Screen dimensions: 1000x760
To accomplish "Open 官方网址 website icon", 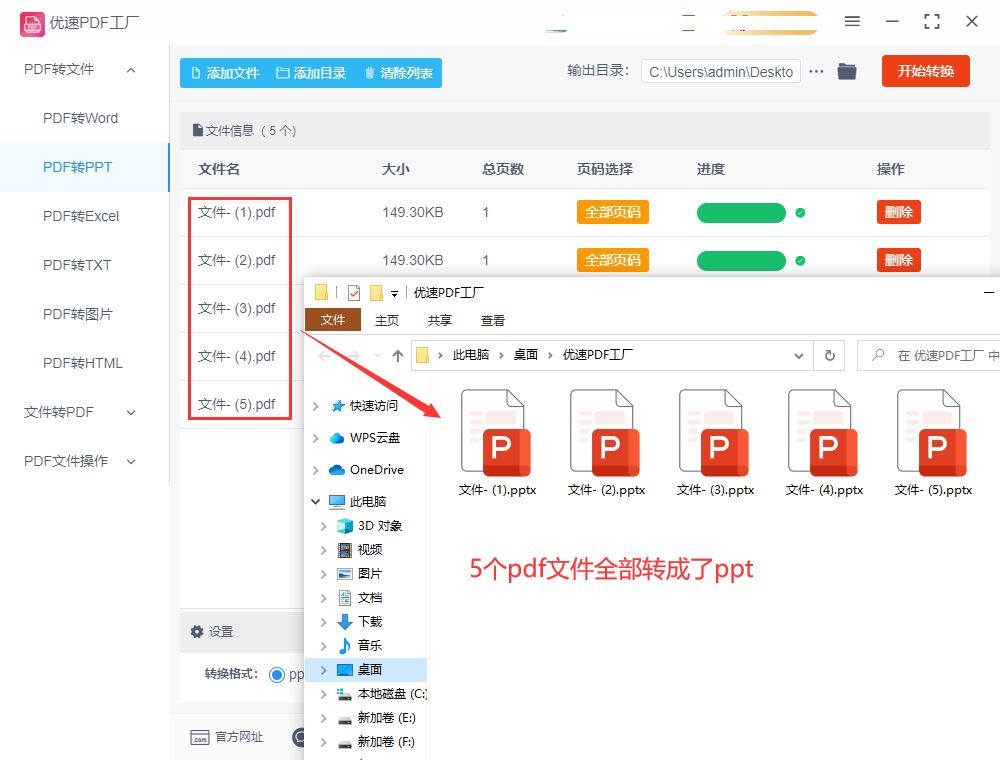I will (x=200, y=738).
